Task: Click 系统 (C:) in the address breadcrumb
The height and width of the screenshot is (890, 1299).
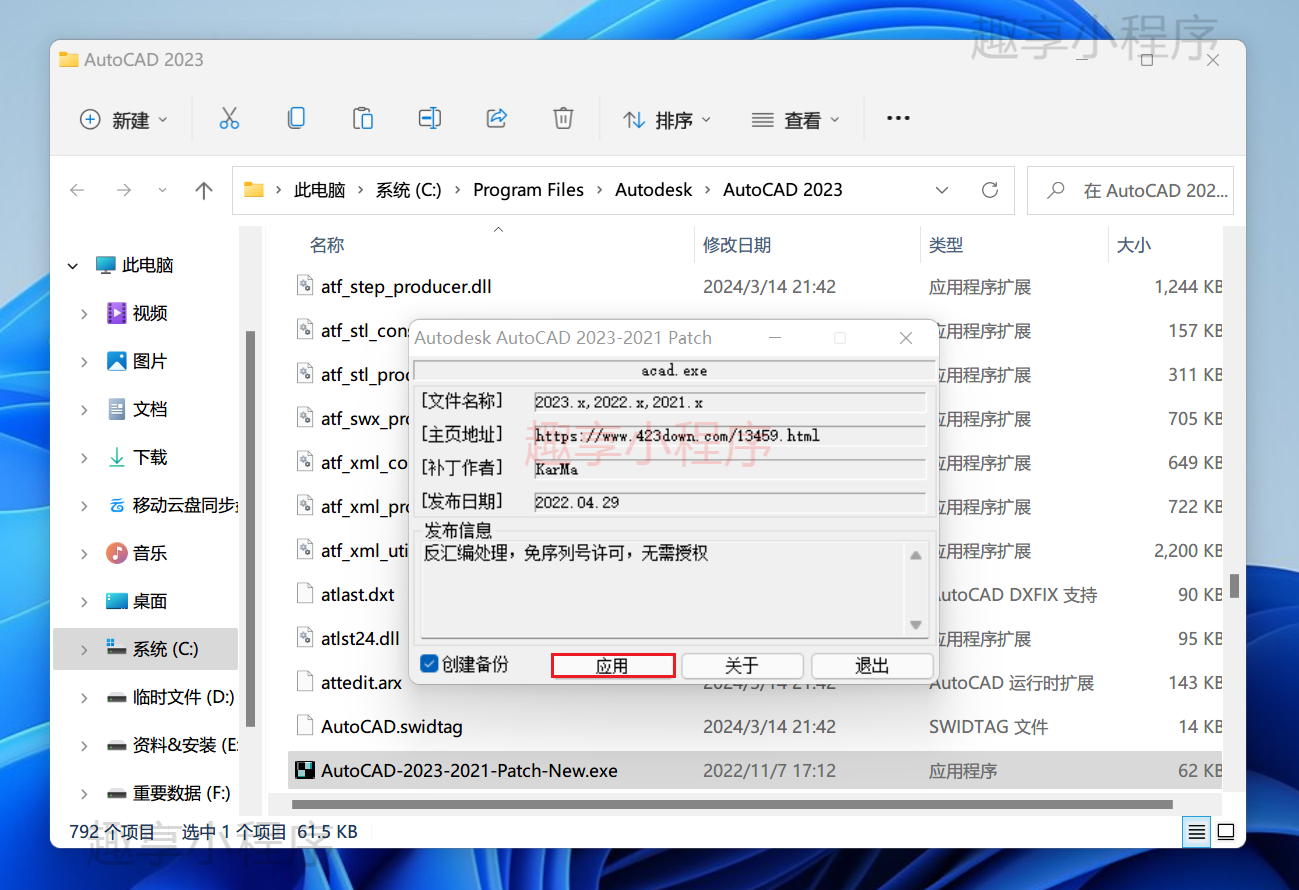Action: coord(408,190)
